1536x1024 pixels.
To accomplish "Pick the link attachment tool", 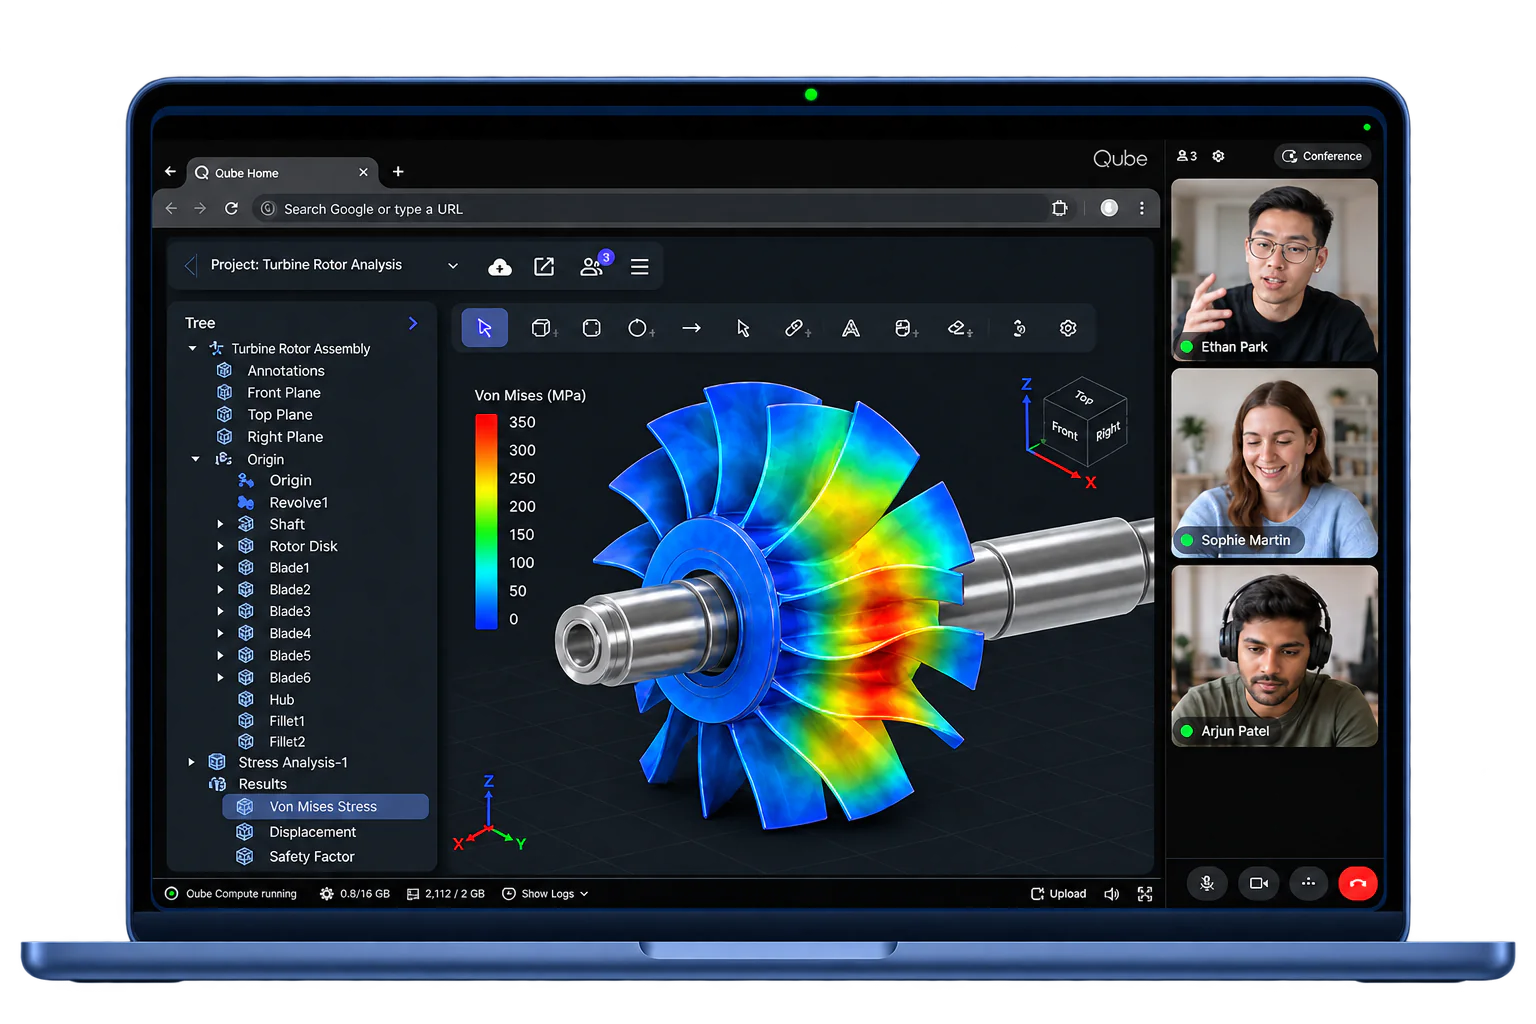I will pos(797,328).
